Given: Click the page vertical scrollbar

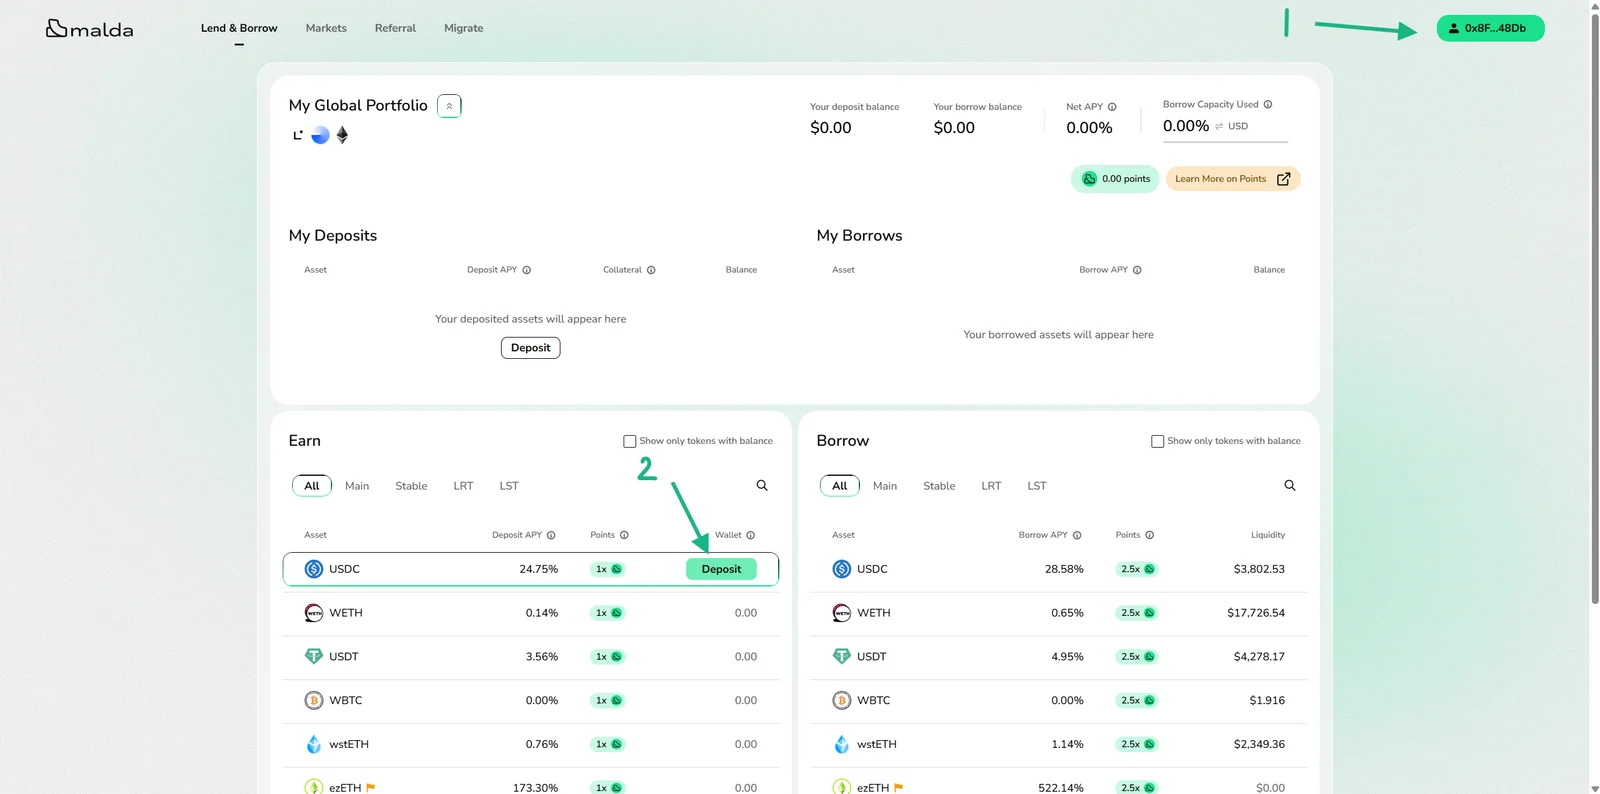Looking at the screenshot, I should tap(1595, 310).
